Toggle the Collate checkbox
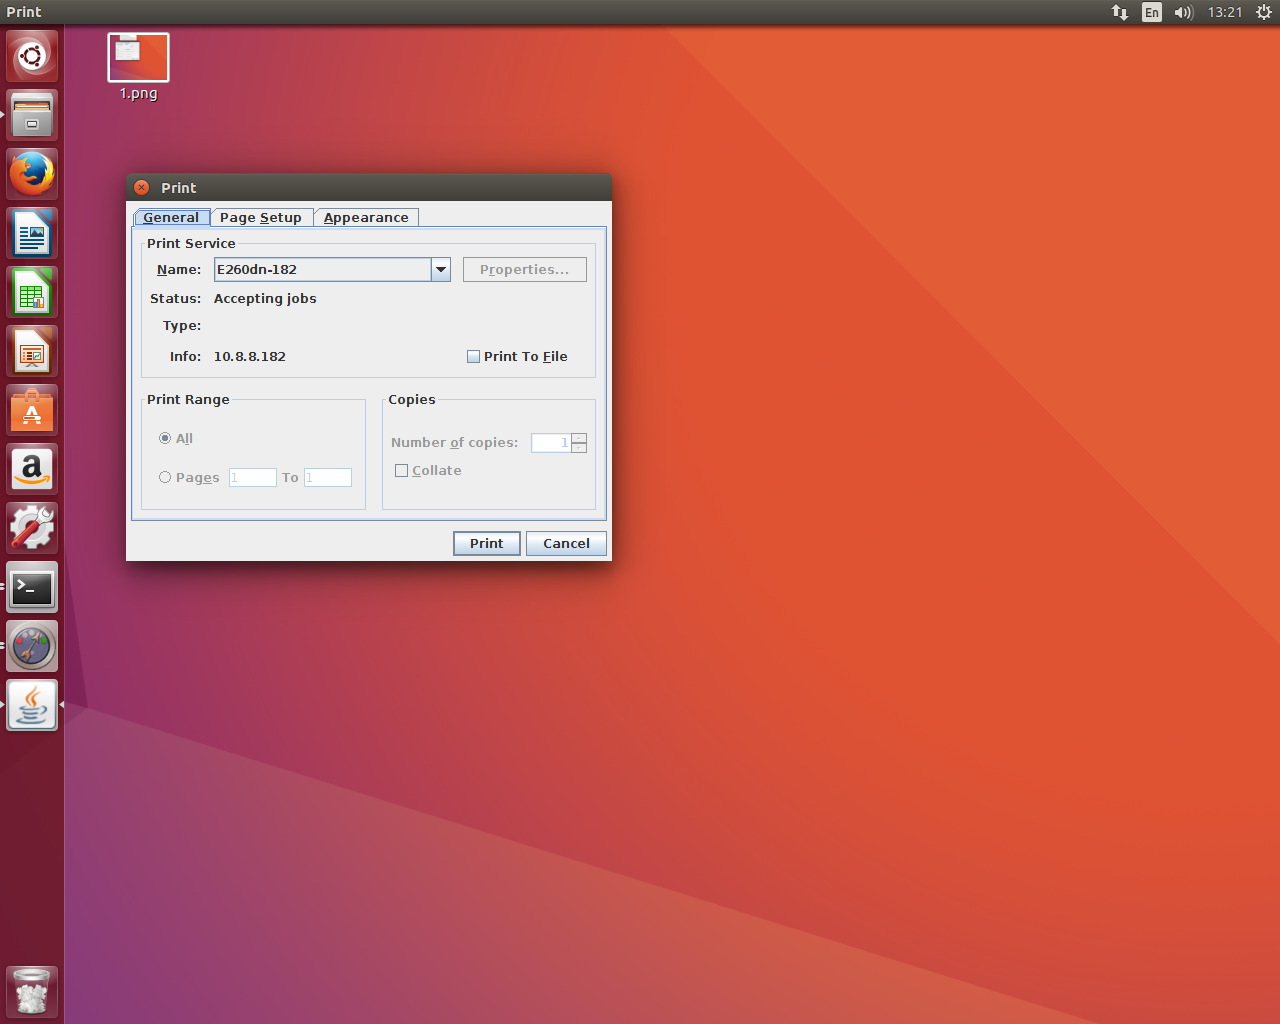This screenshot has height=1024, width=1280. 401,471
